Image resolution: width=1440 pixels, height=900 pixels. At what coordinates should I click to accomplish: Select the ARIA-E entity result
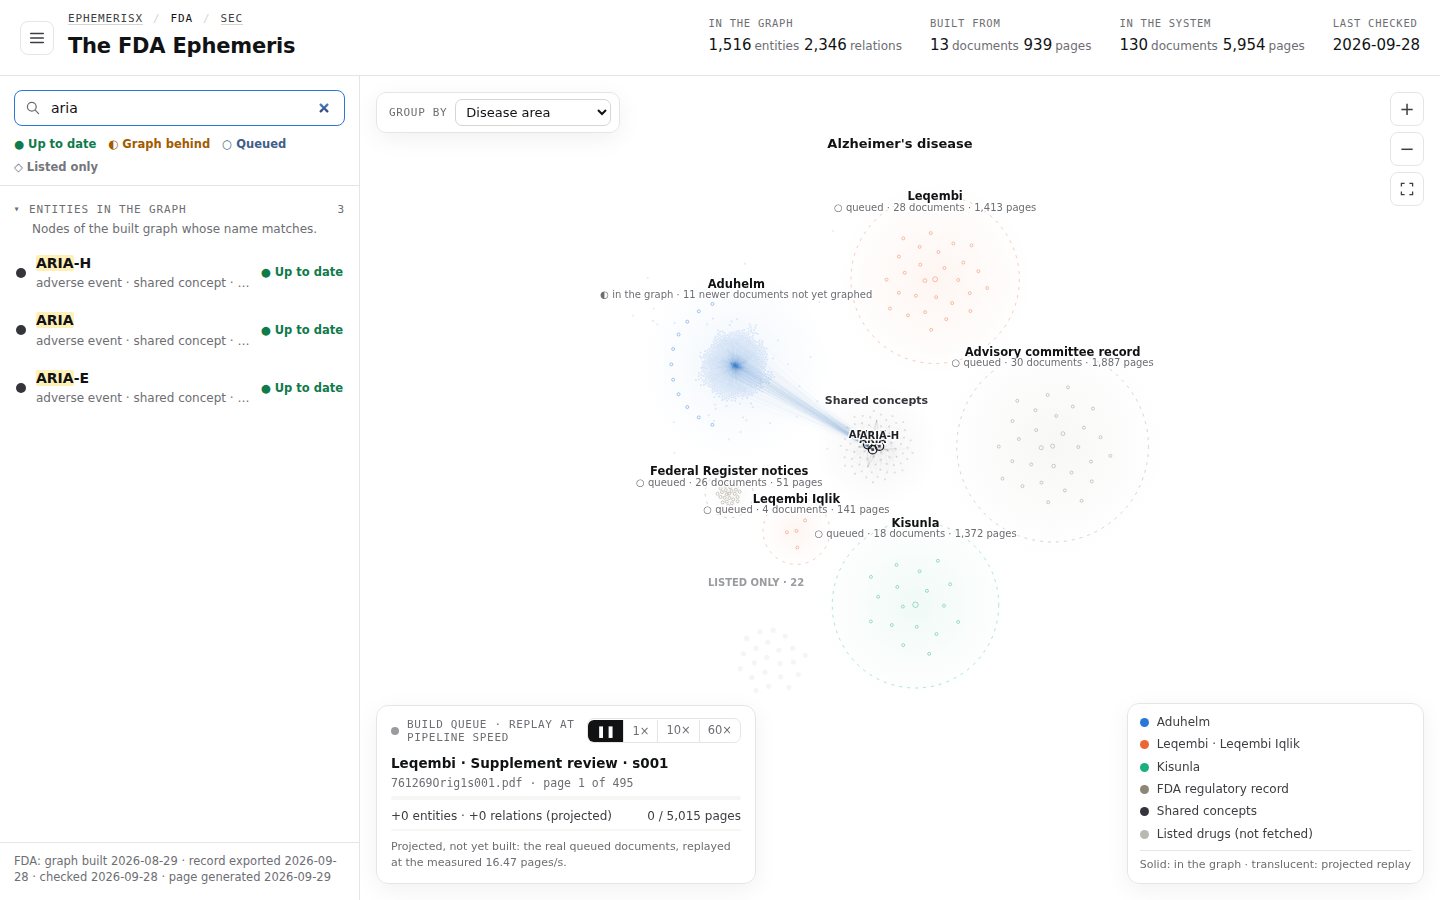tap(179, 387)
